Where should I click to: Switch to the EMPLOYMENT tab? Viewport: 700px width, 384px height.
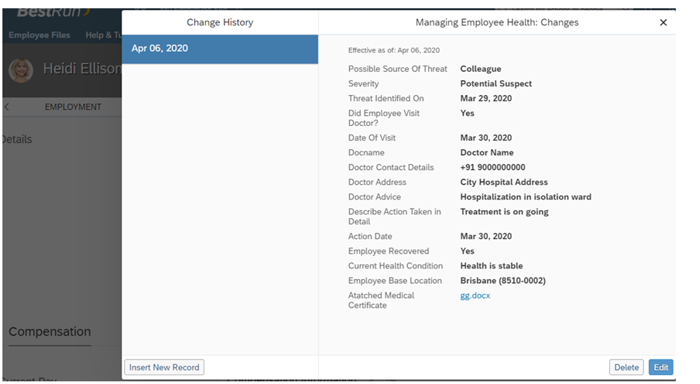(73, 107)
